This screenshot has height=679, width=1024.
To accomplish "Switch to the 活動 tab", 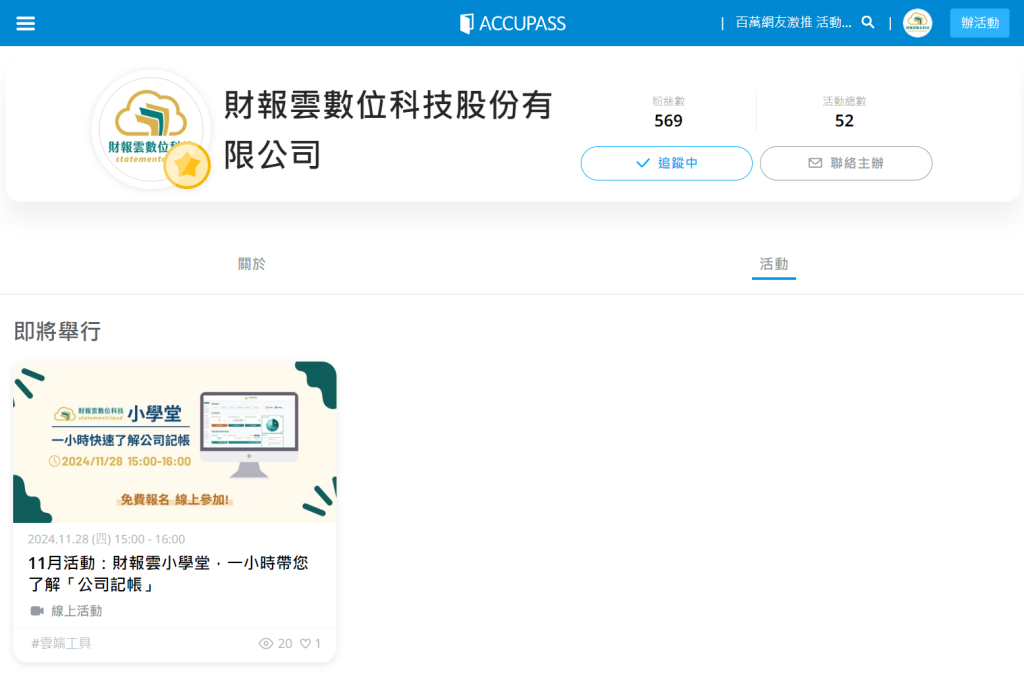I will [x=774, y=264].
